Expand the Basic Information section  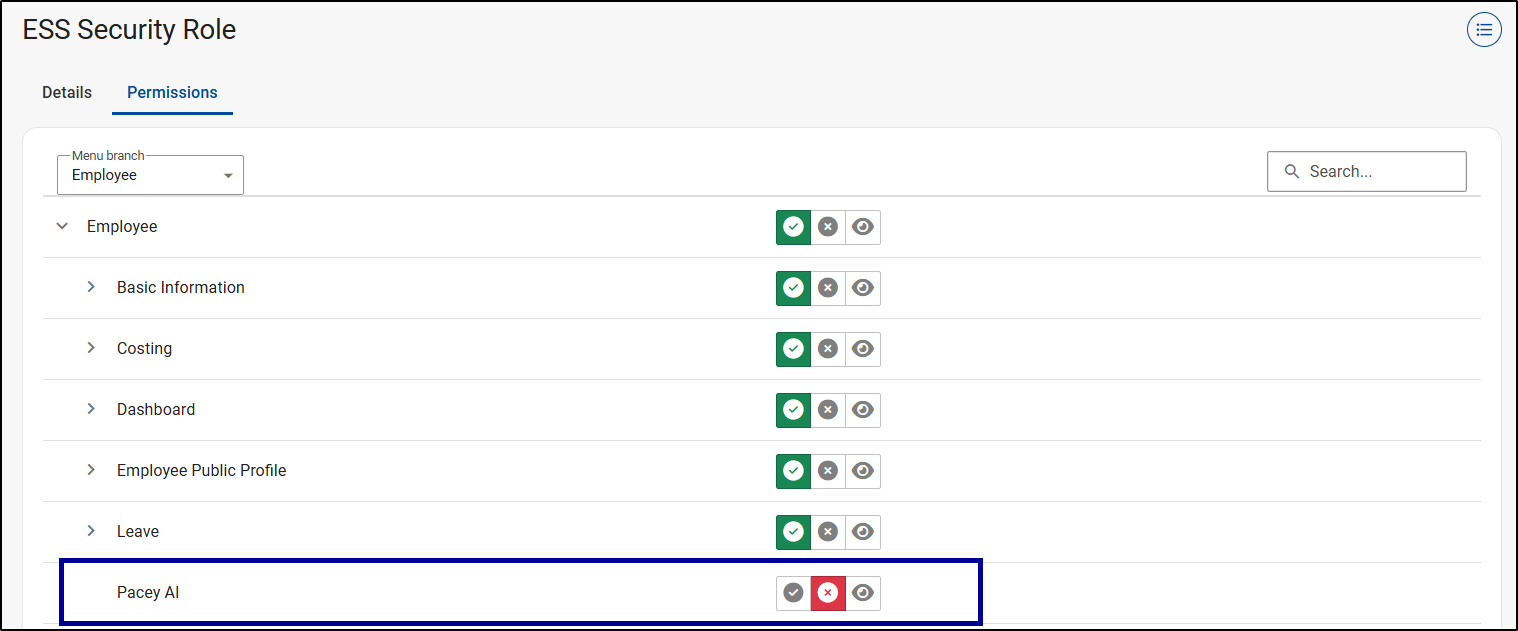[x=91, y=288]
